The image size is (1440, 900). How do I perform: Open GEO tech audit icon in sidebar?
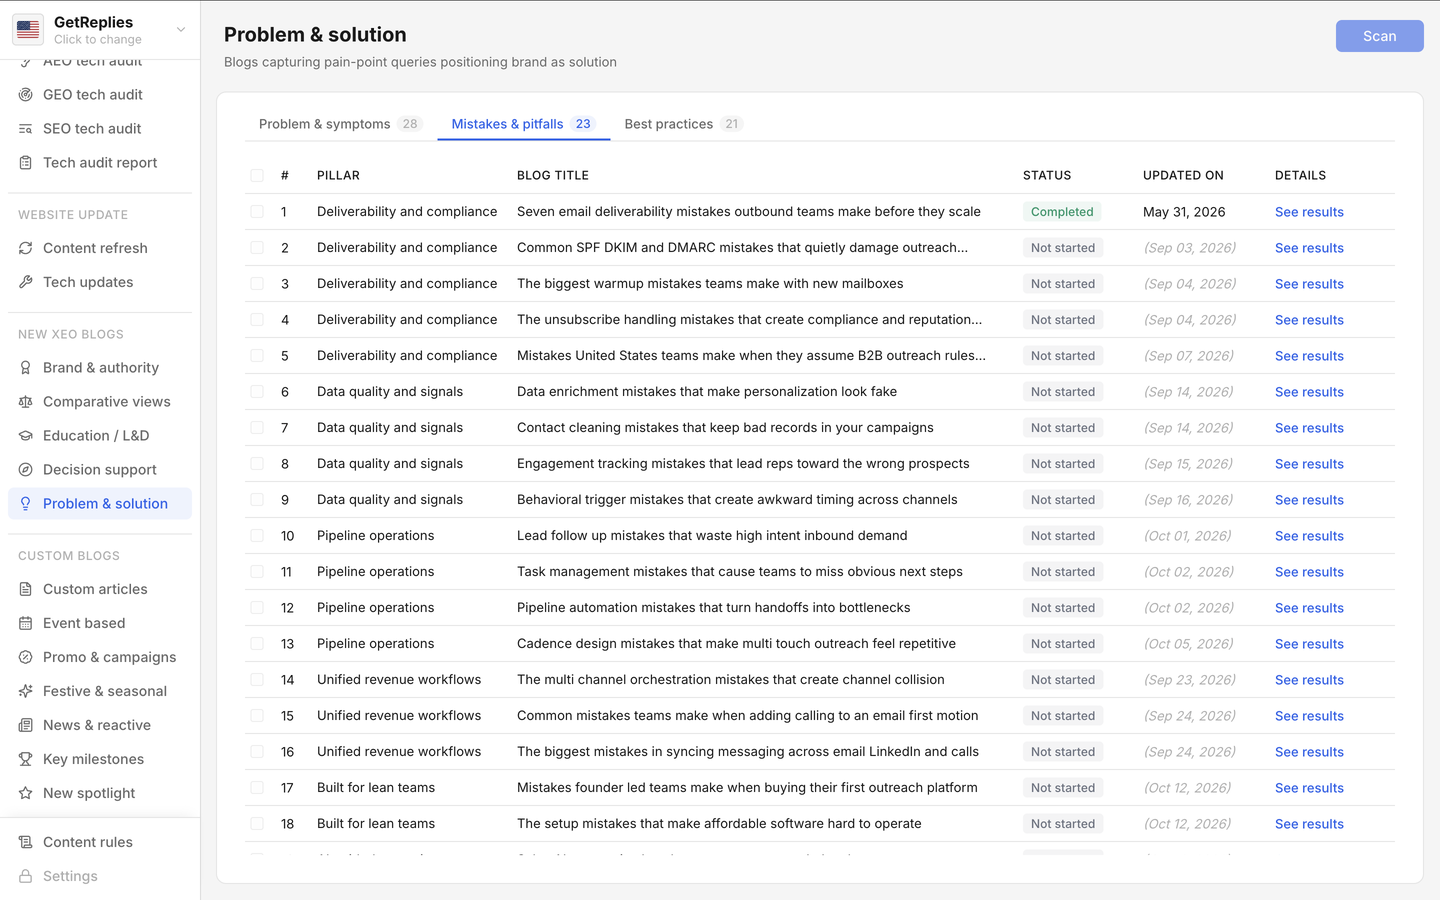26,94
